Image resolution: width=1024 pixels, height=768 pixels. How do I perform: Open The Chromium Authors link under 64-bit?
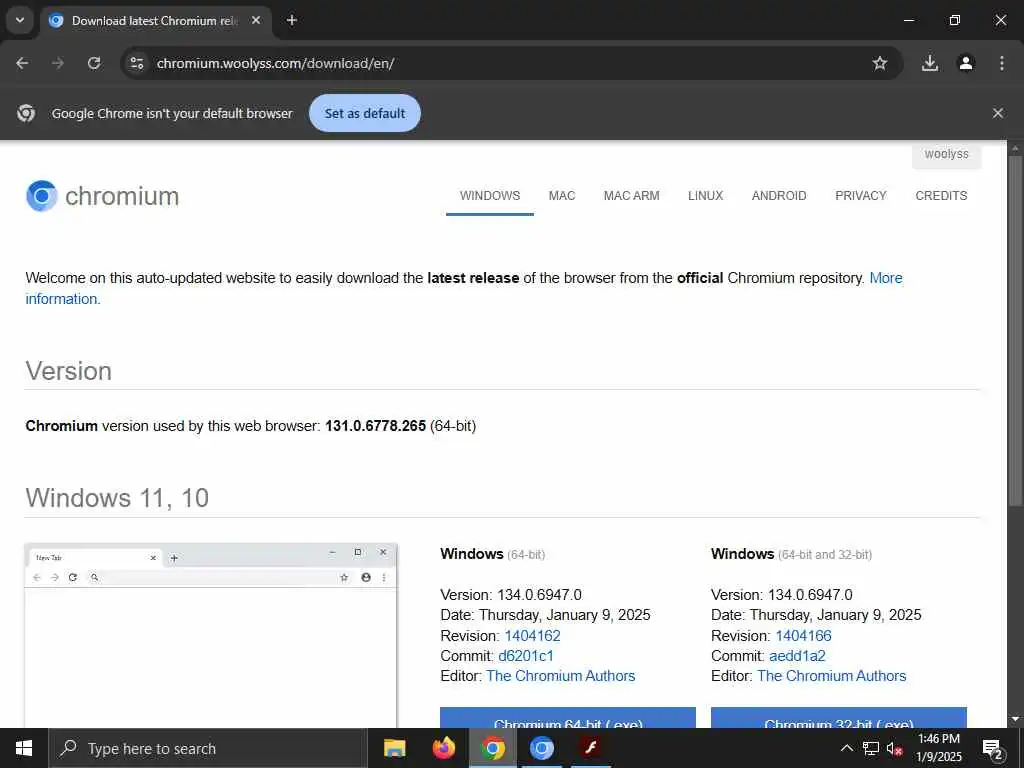560,676
